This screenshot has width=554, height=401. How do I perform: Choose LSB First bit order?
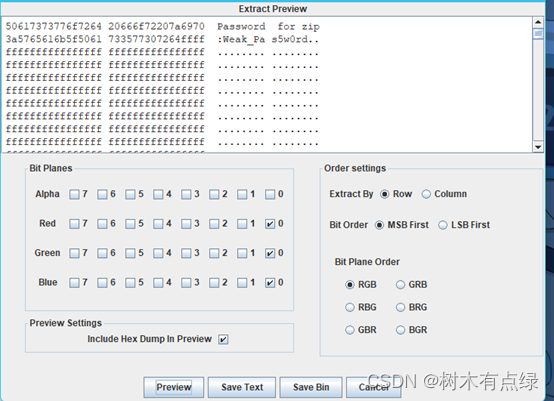coord(443,225)
